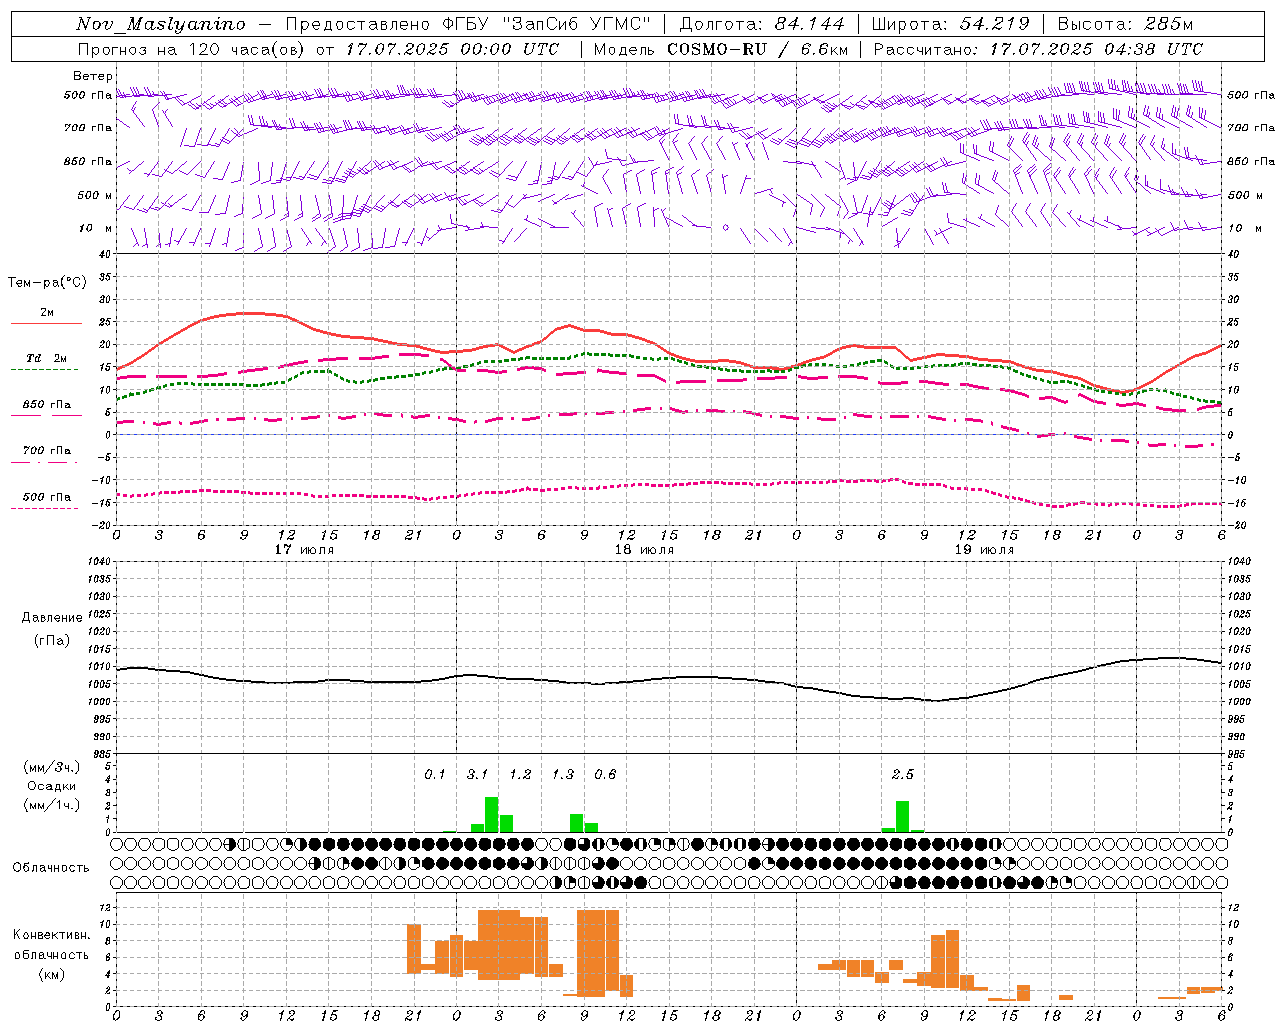Click the longitude value Долгота: 84.144
1280x1024 pixels.
coord(762,24)
